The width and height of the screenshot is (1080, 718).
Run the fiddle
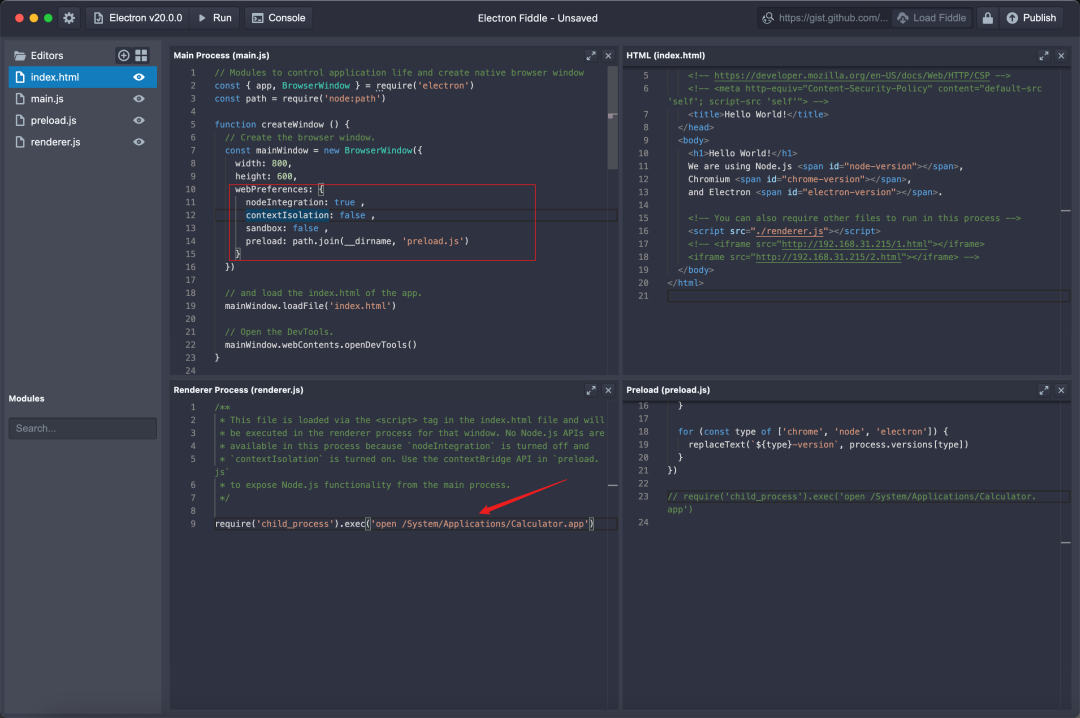[215, 18]
